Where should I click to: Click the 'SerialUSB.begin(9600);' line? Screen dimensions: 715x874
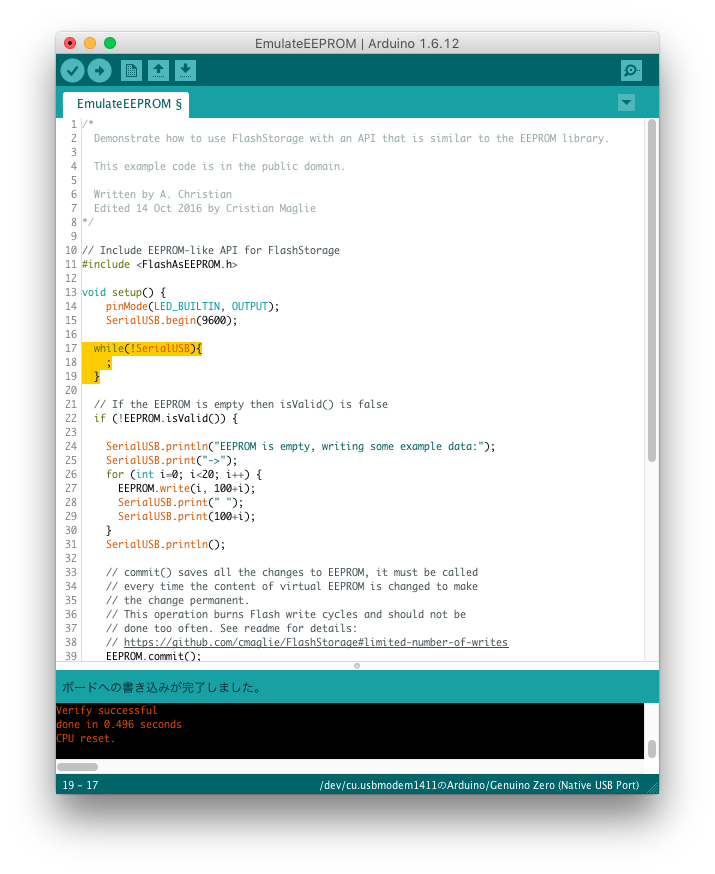172,321
